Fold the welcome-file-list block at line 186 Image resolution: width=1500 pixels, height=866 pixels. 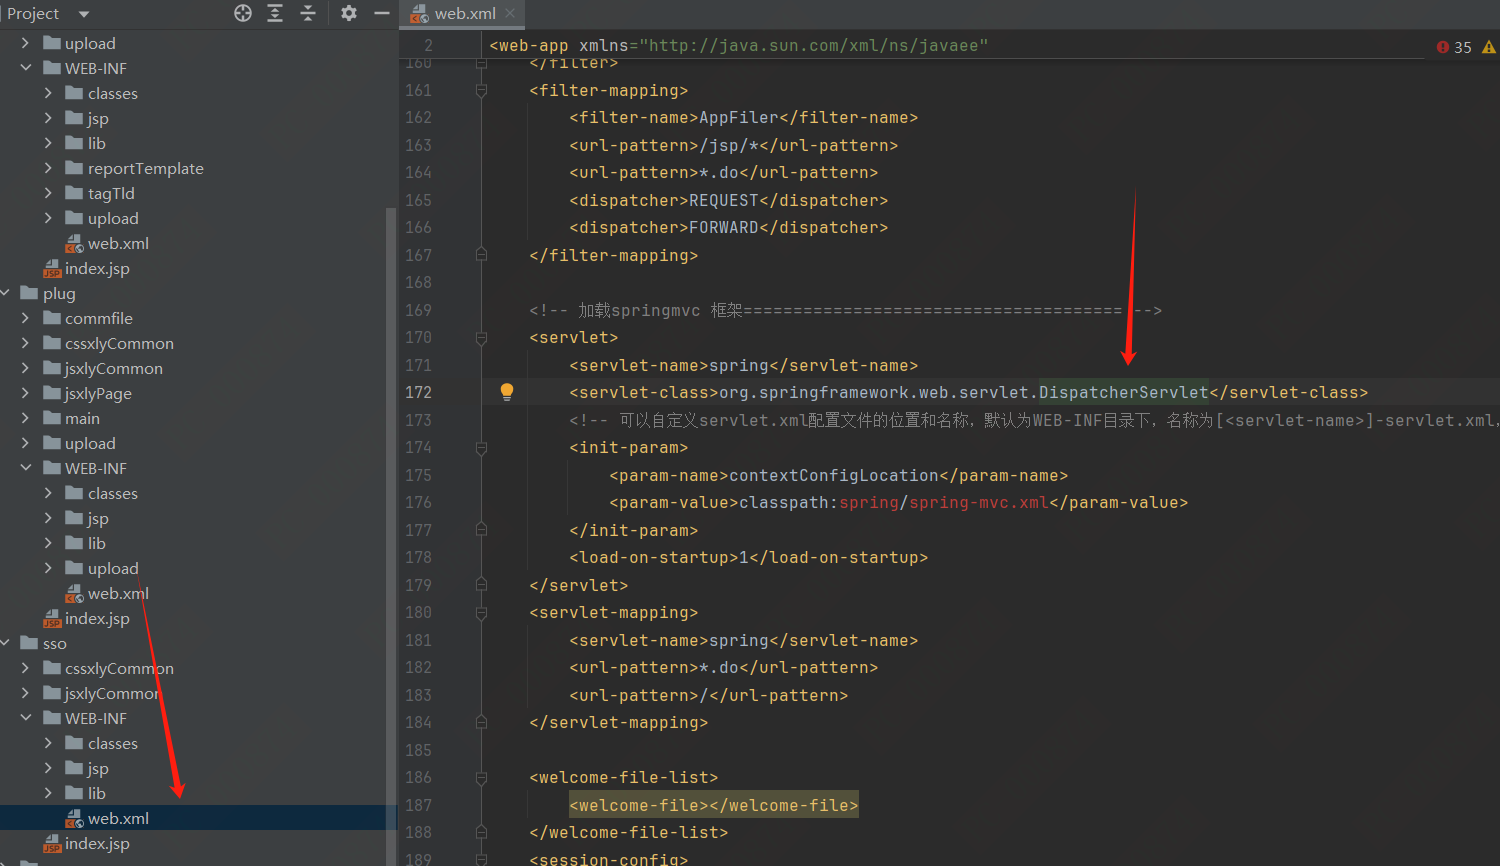[481, 777]
